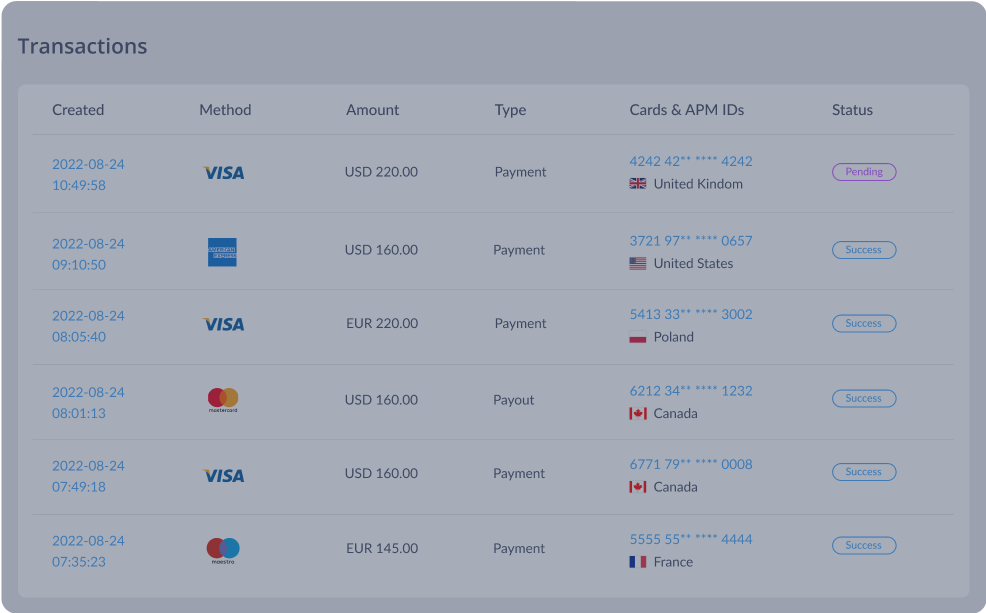Click the Visa logo on the first transaction
The height and width of the screenshot is (613, 986).
[221, 172]
